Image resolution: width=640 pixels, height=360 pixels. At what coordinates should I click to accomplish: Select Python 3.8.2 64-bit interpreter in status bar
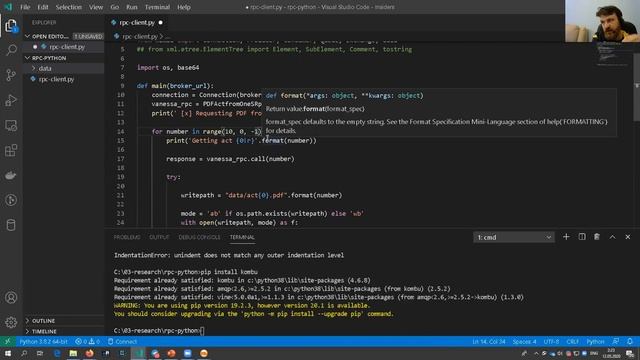[43, 341]
